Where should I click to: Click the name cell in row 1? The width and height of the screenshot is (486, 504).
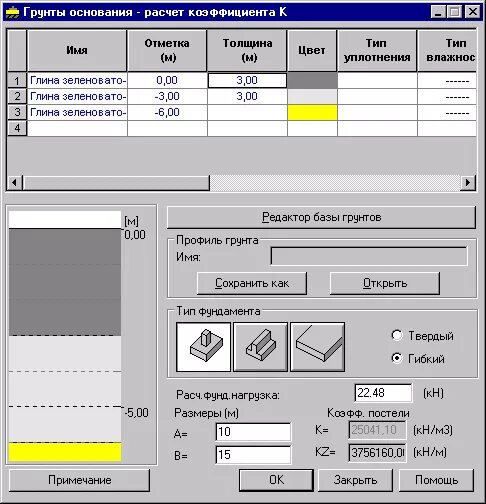[x=77, y=80]
